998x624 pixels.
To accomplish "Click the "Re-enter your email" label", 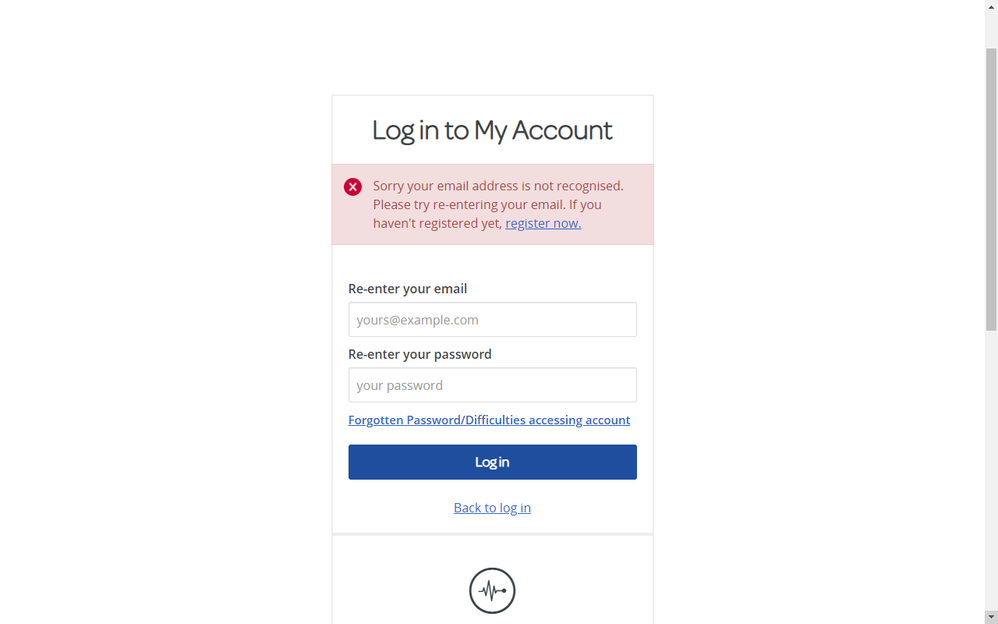I will (407, 289).
